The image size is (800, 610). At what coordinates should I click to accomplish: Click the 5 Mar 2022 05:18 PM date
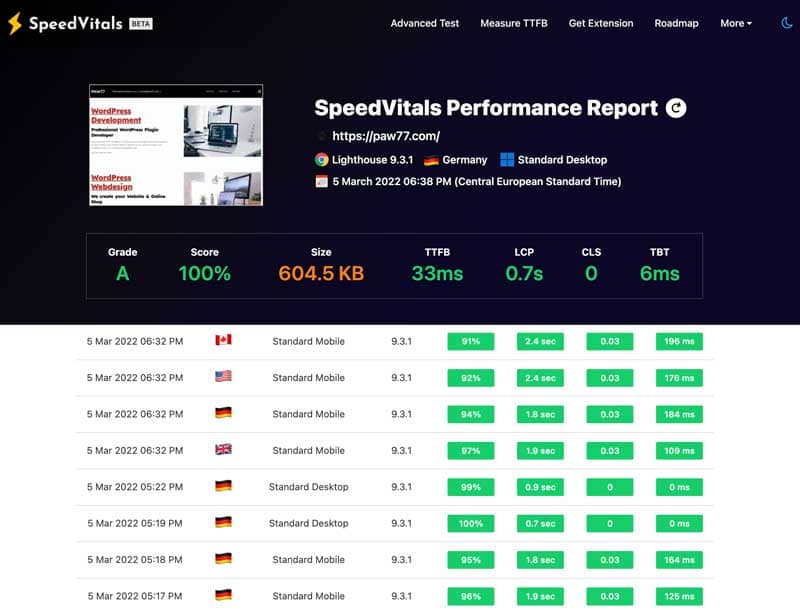pos(135,560)
